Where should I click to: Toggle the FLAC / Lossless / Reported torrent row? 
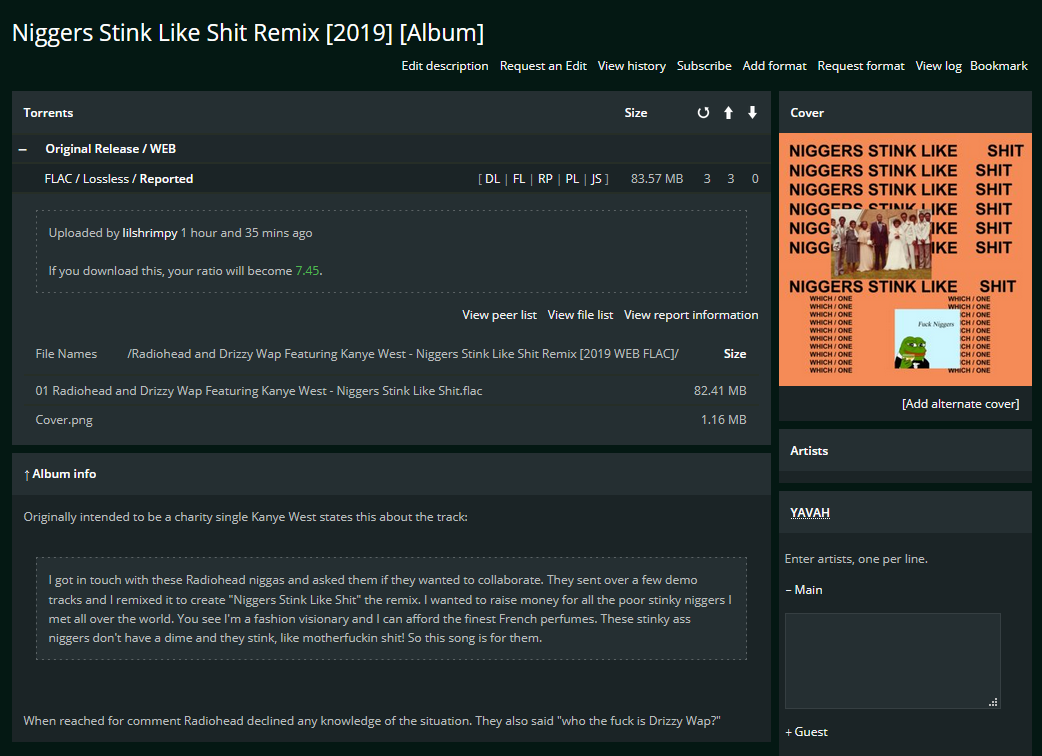(118, 179)
